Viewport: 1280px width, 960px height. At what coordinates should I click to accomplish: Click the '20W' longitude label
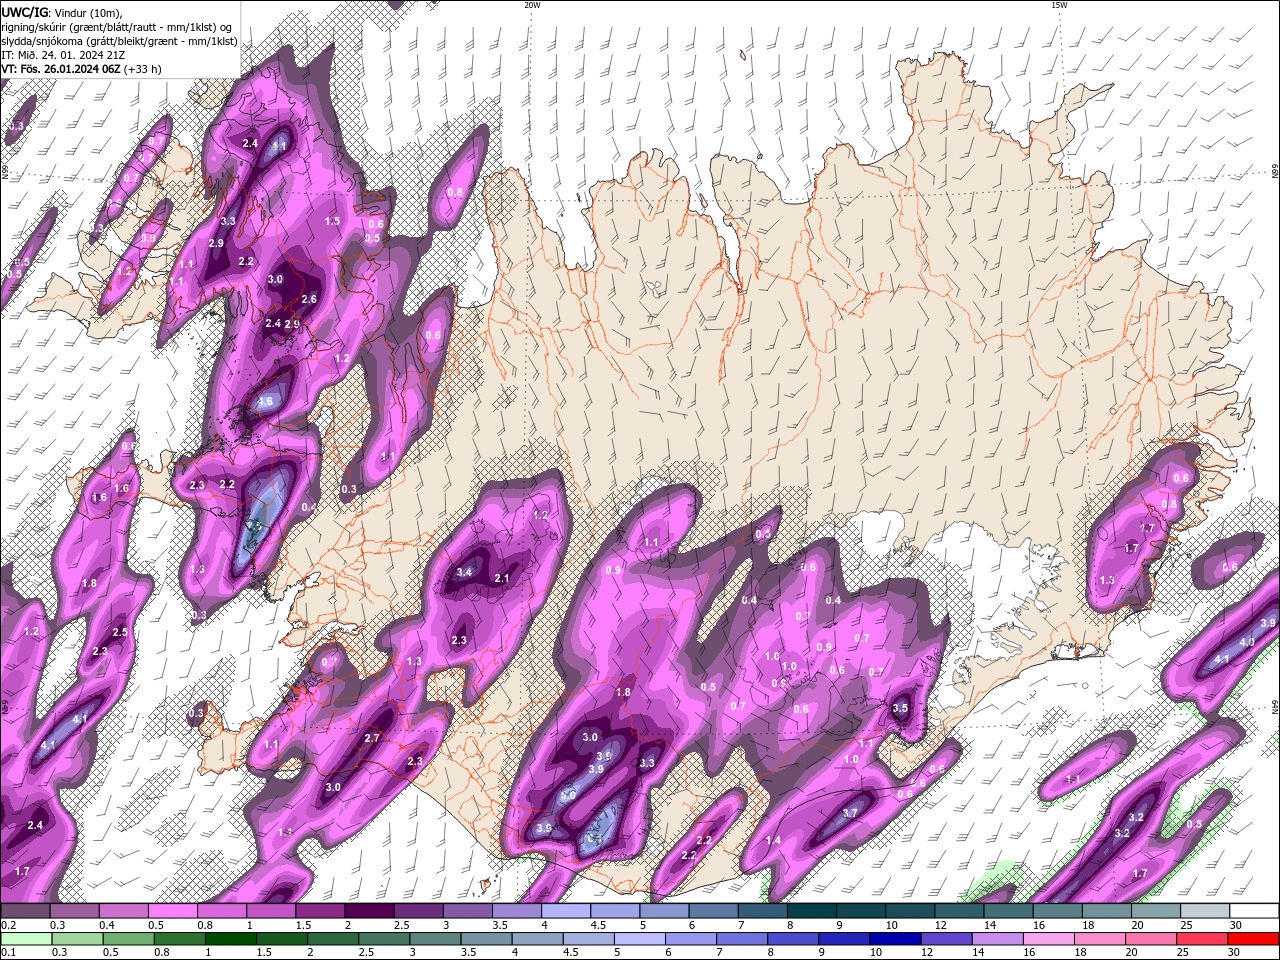[x=532, y=5]
